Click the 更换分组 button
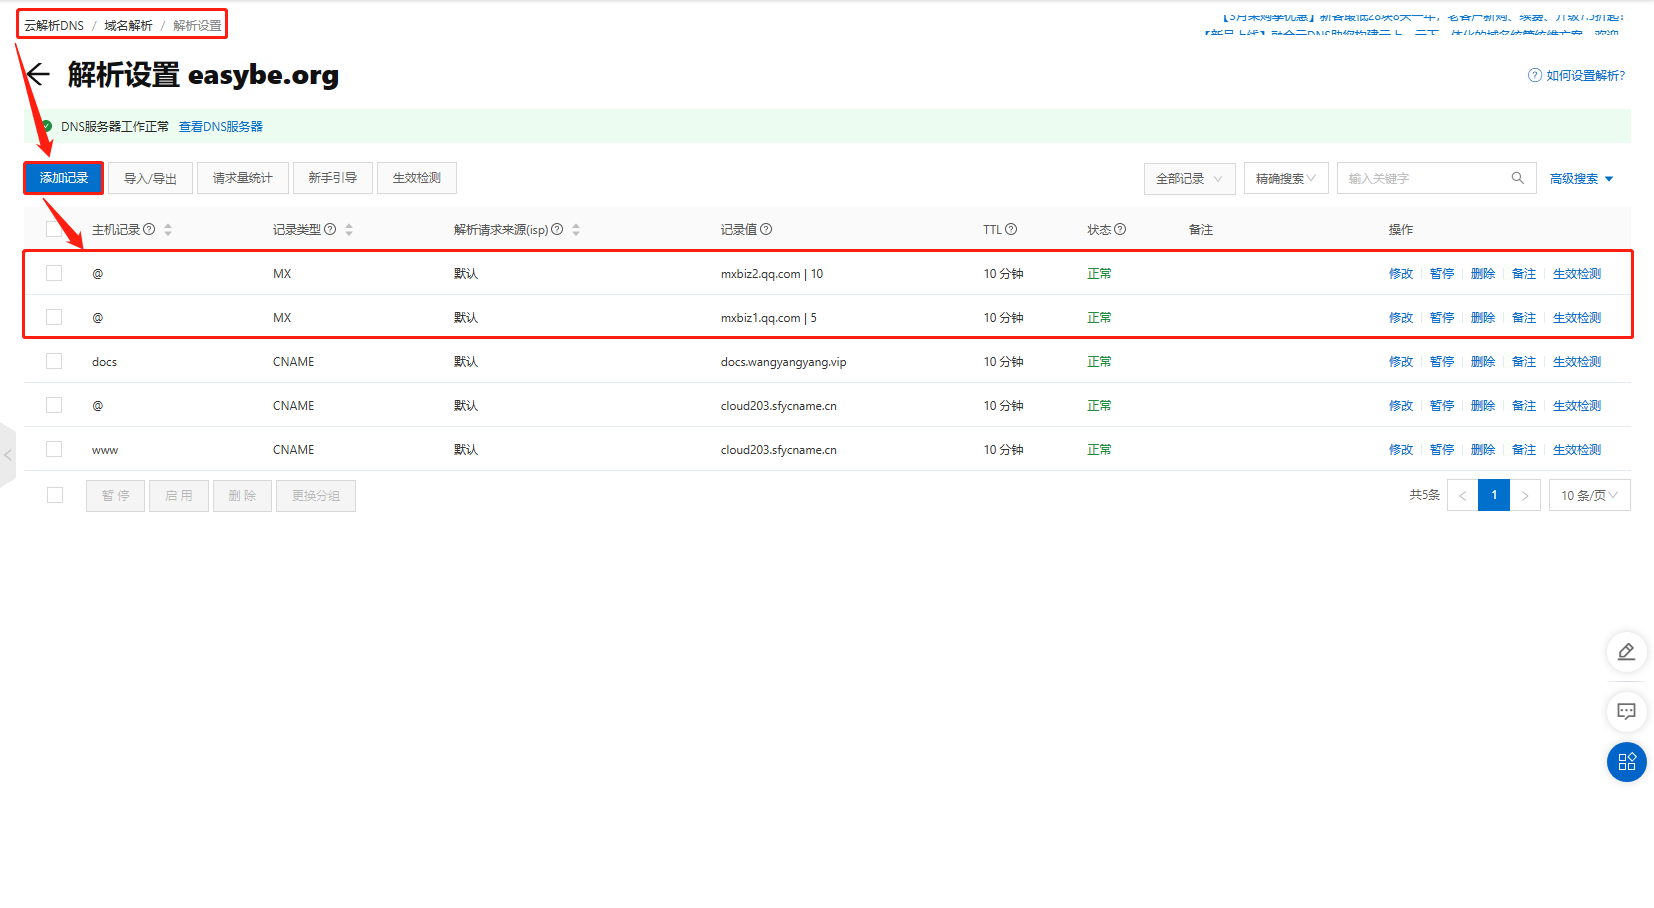The height and width of the screenshot is (908, 1654). point(315,495)
